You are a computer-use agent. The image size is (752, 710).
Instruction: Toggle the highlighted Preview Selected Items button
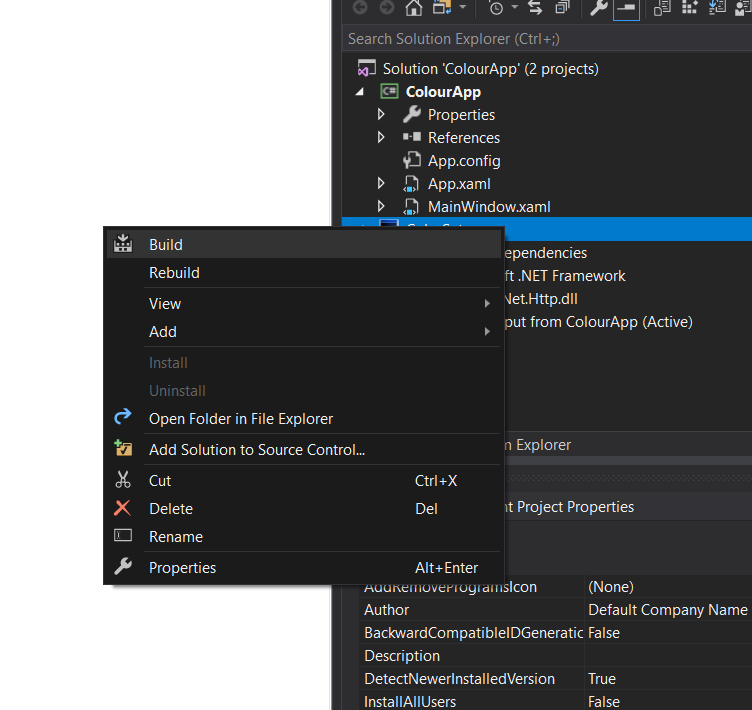626,9
